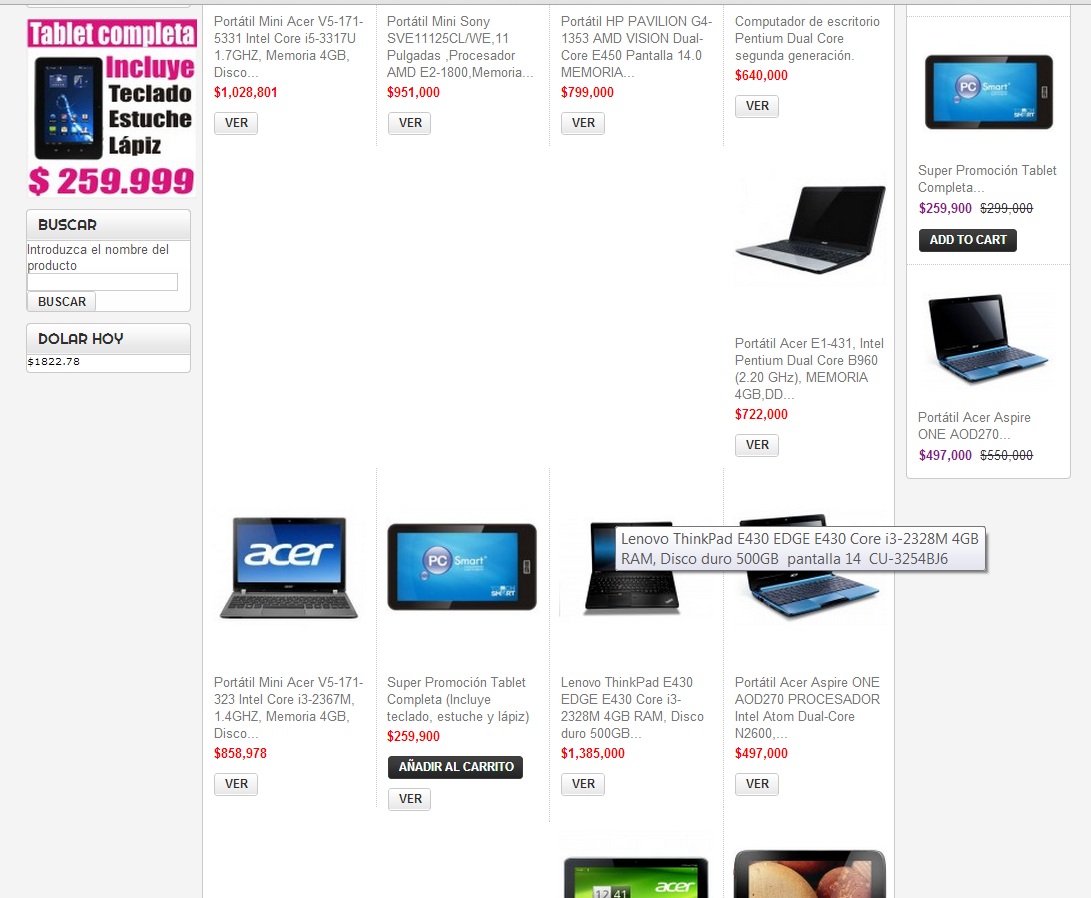
Task: Open the Acer V5-171-323 laptop image
Action: 289,568
